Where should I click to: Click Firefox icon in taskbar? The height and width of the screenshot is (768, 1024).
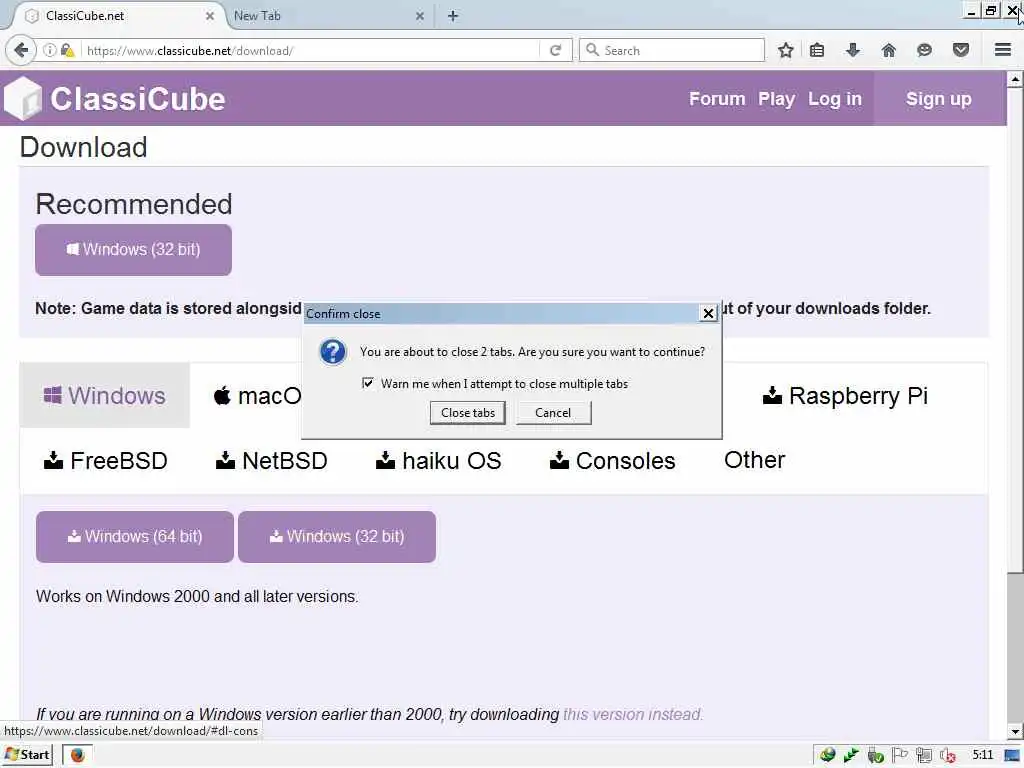tap(77, 755)
